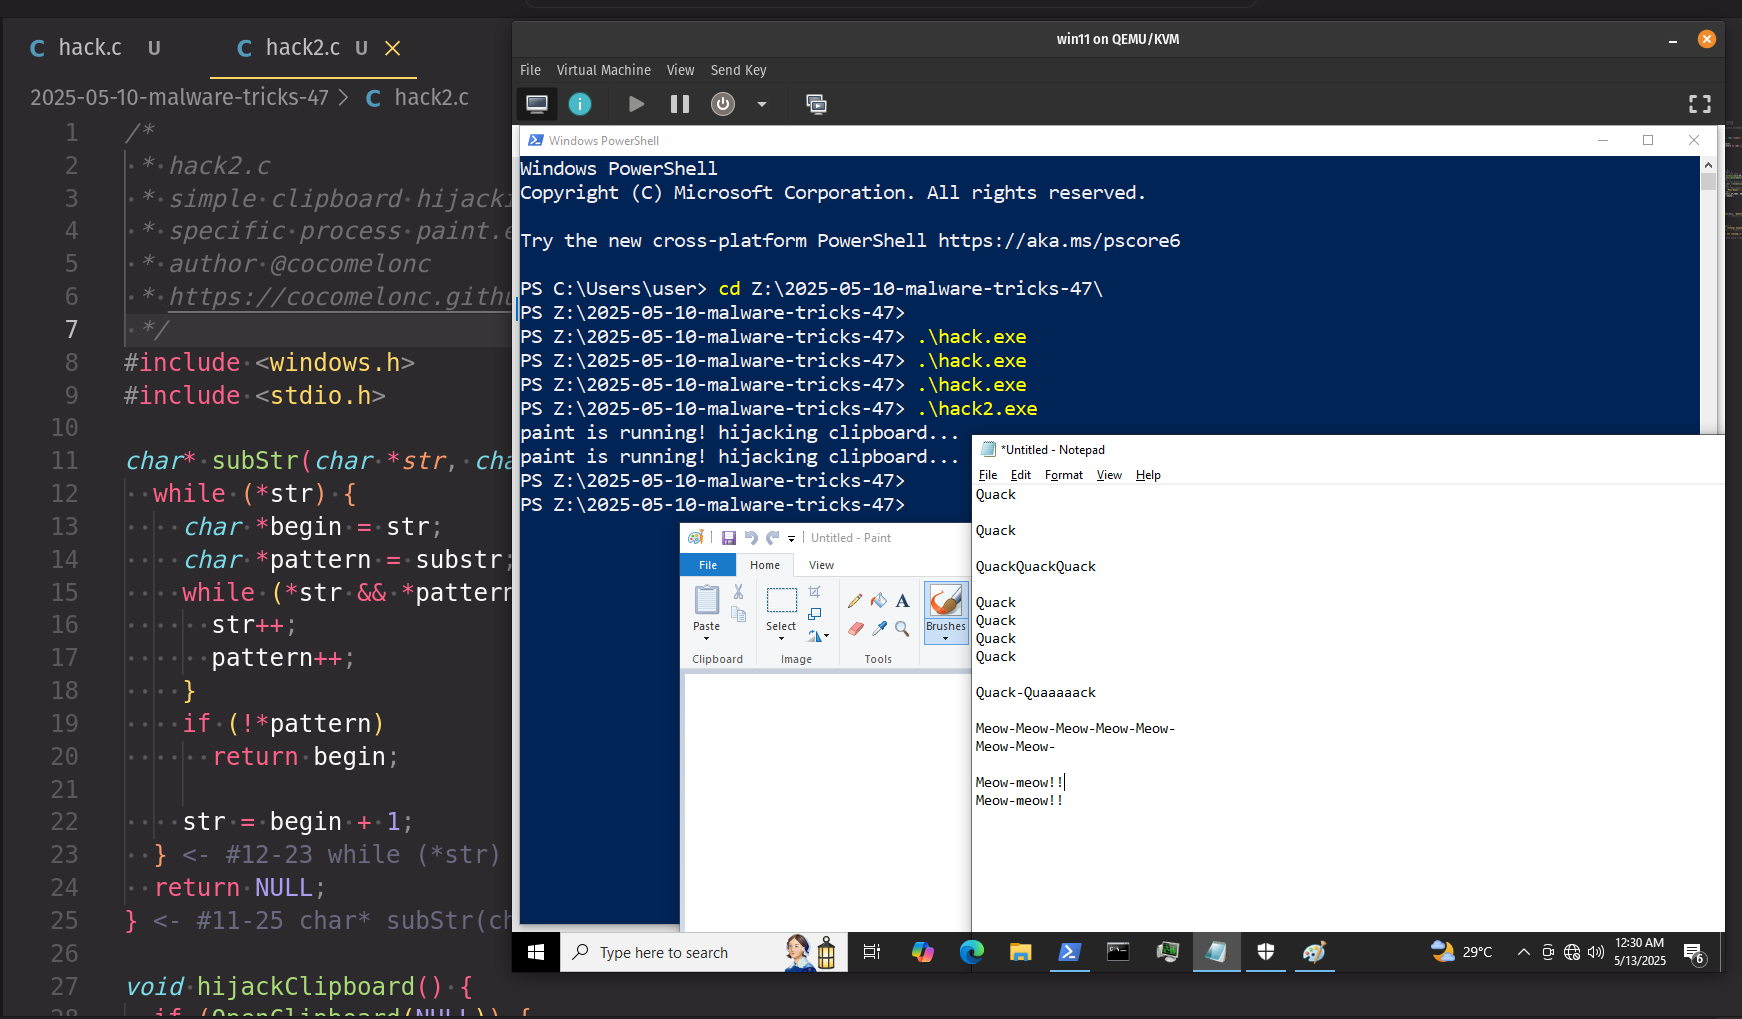Open File Explorer from the taskbar

pos(1020,952)
